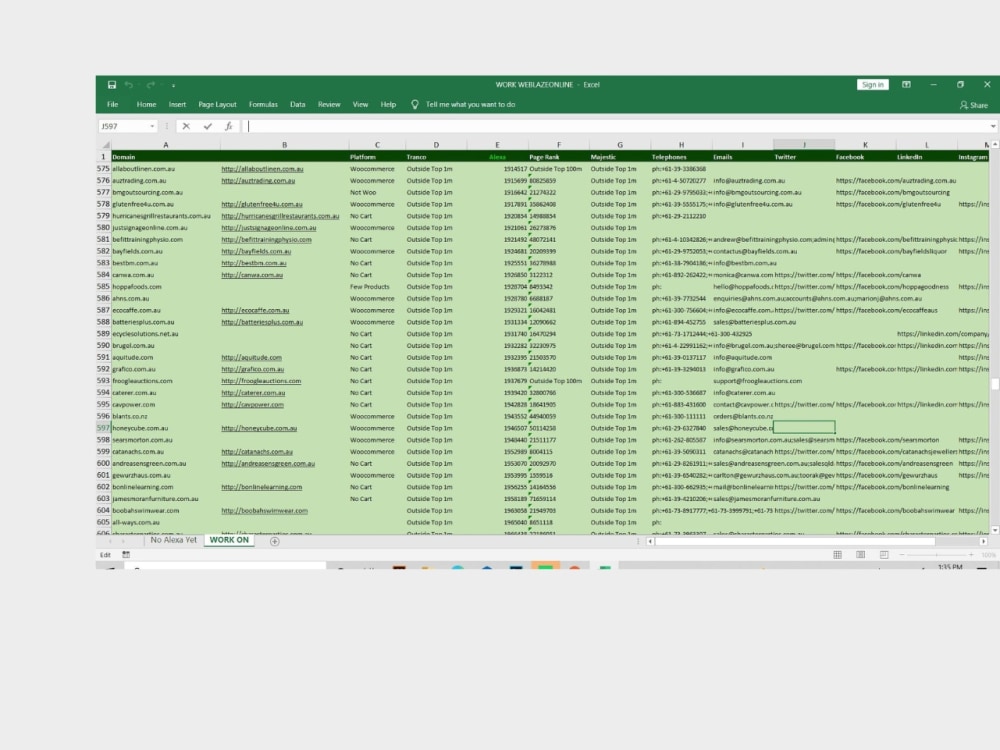Click Zoom In on the zoom slider
The width and height of the screenshot is (1000, 750).
click(x=971, y=554)
